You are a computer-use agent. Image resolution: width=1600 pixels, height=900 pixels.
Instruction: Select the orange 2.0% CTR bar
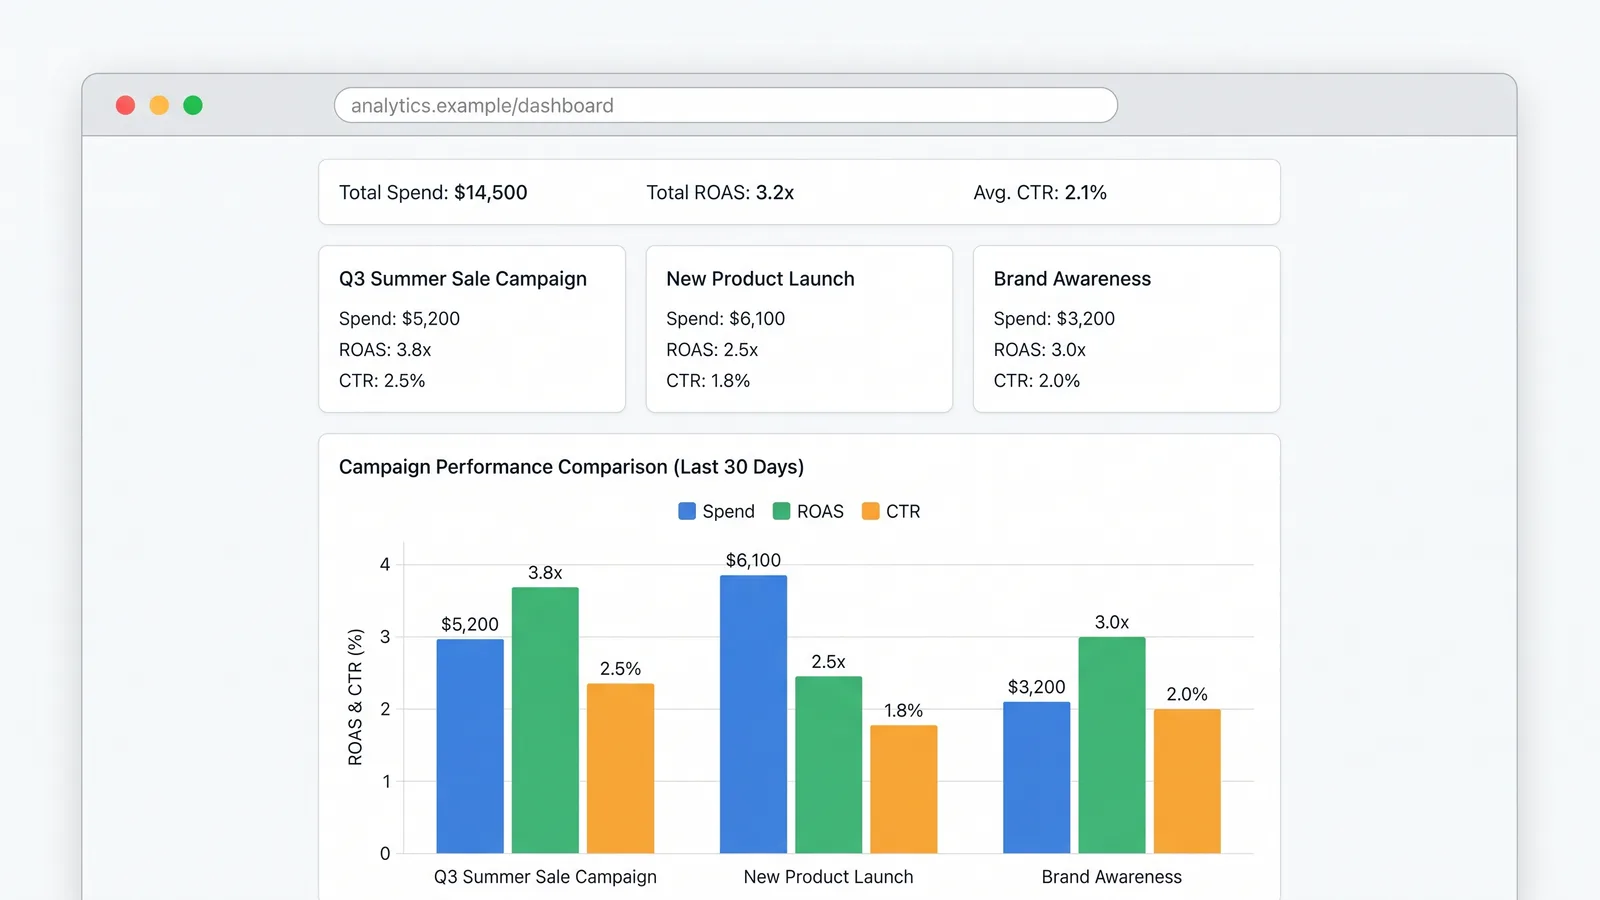click(1187, 781)
